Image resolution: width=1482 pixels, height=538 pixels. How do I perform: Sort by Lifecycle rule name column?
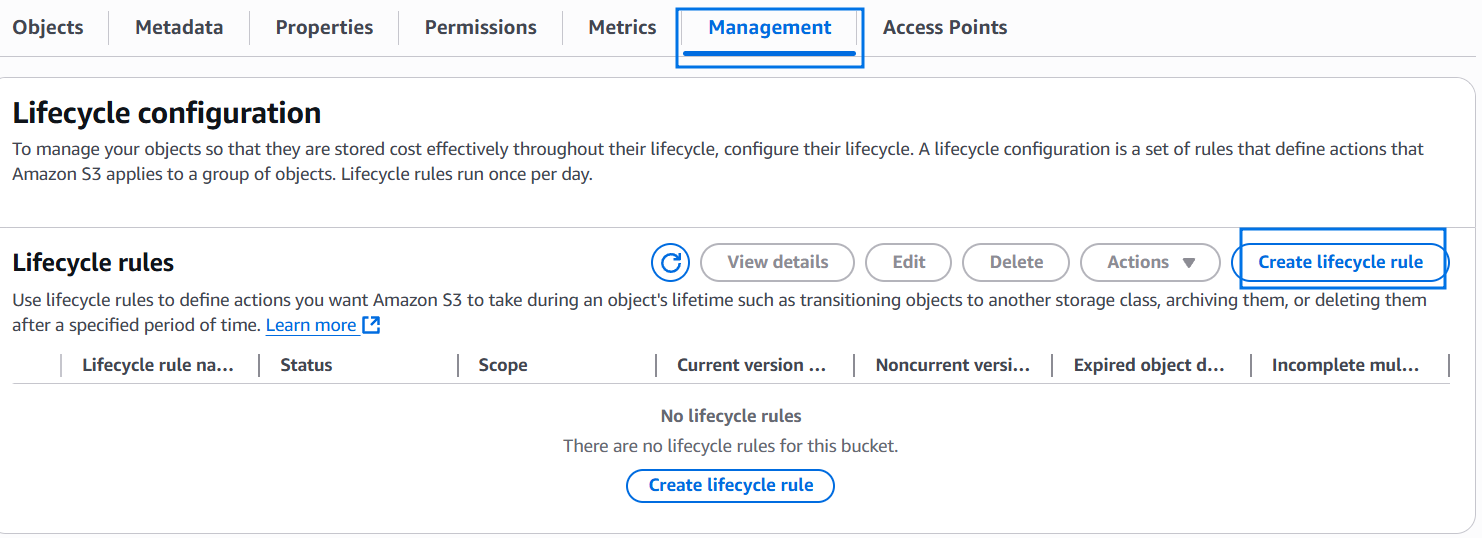pos(158,366)
